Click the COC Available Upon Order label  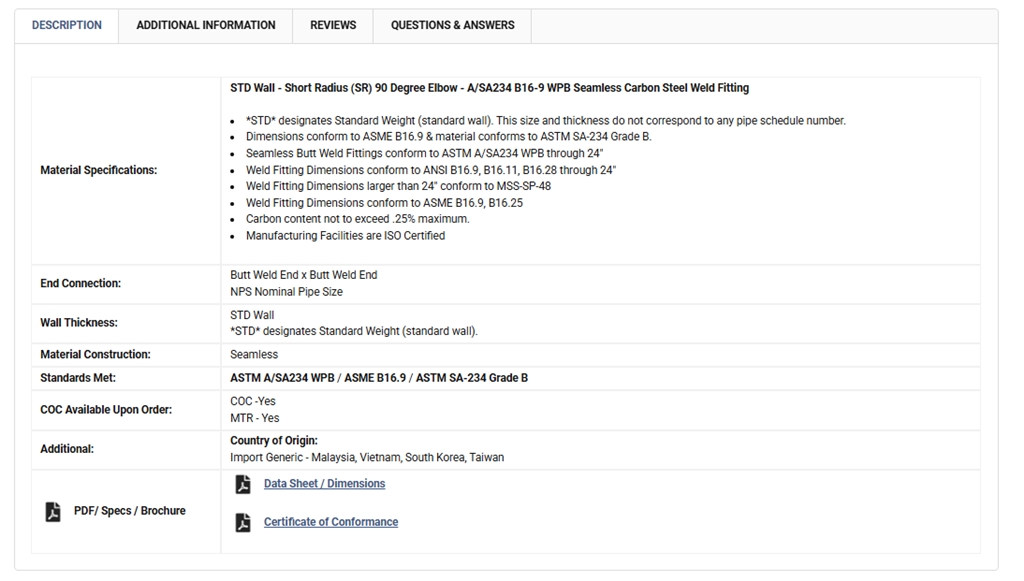click(106, 409)
